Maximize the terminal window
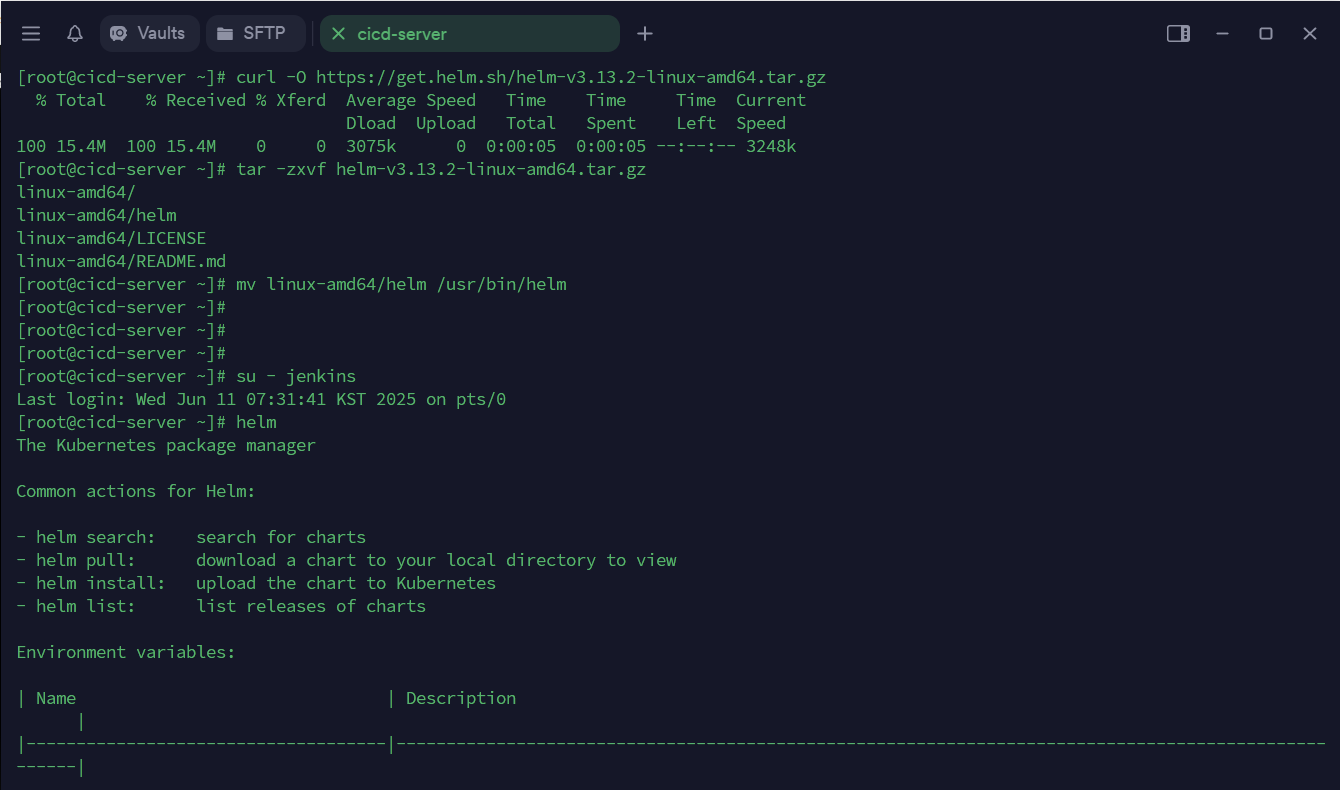1340x790 pixels. [x=1266, y=34]
